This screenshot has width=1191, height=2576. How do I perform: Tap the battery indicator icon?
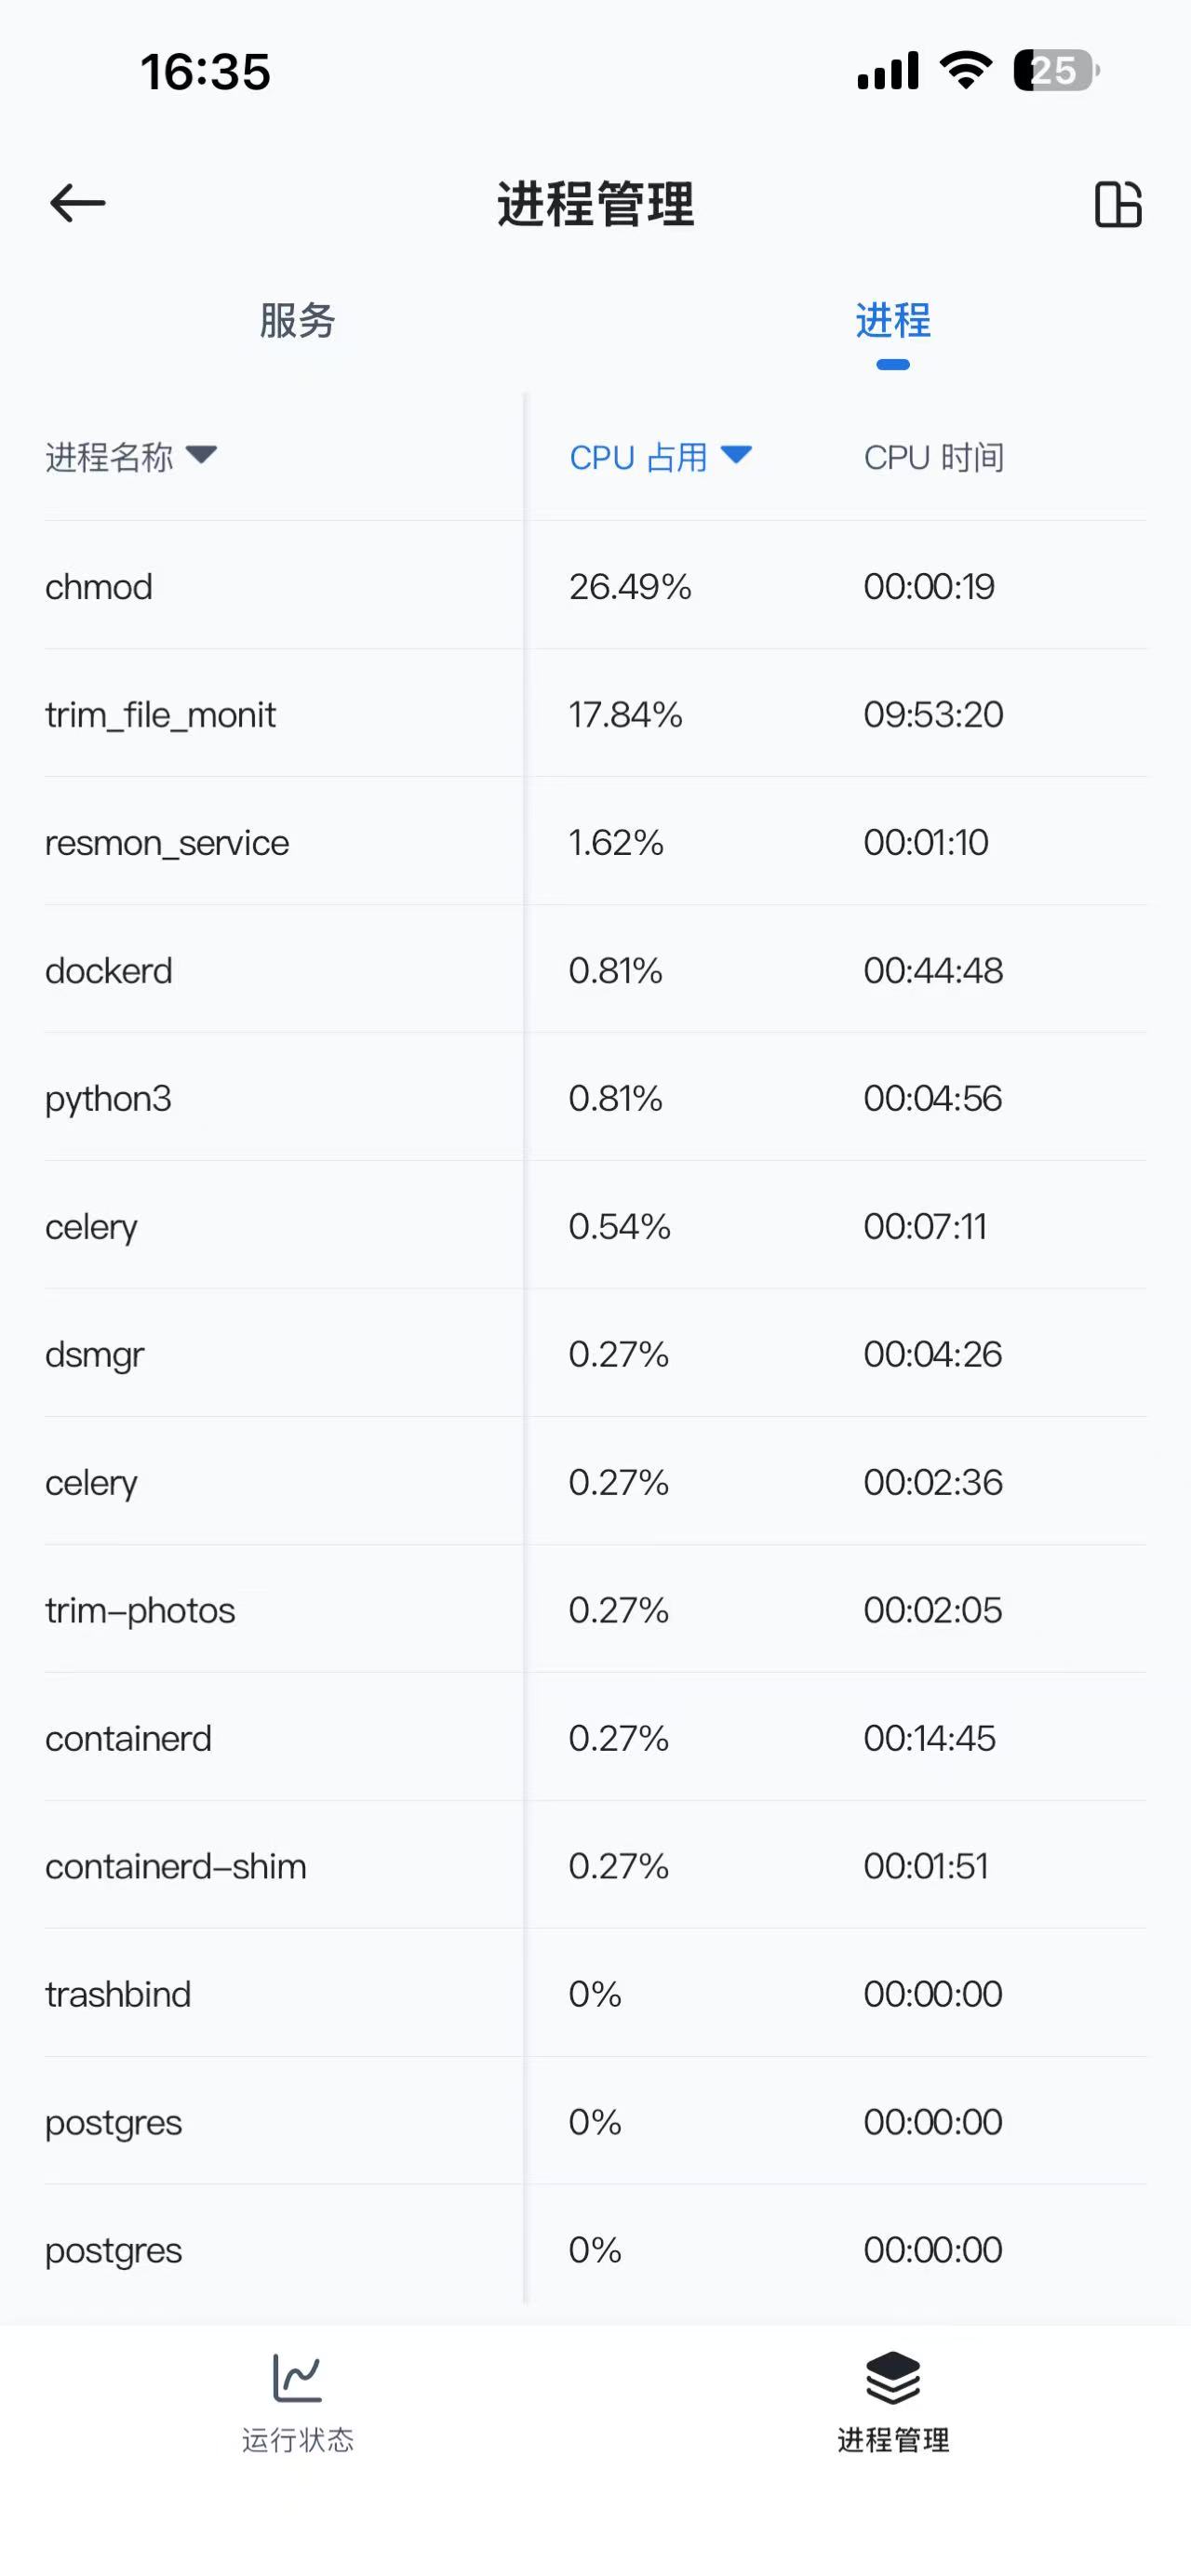pyautogui.click(x=1055, y=71)
